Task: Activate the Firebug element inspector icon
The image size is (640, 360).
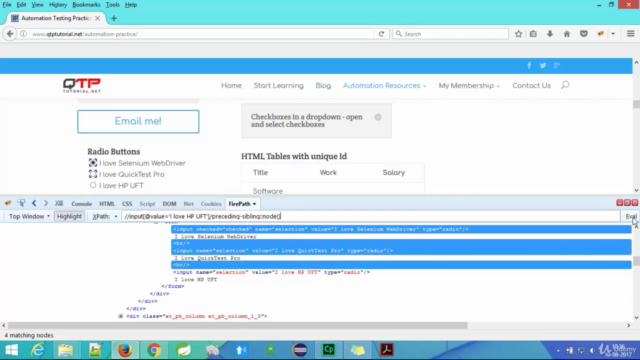Action: click(x=21, y=203)
